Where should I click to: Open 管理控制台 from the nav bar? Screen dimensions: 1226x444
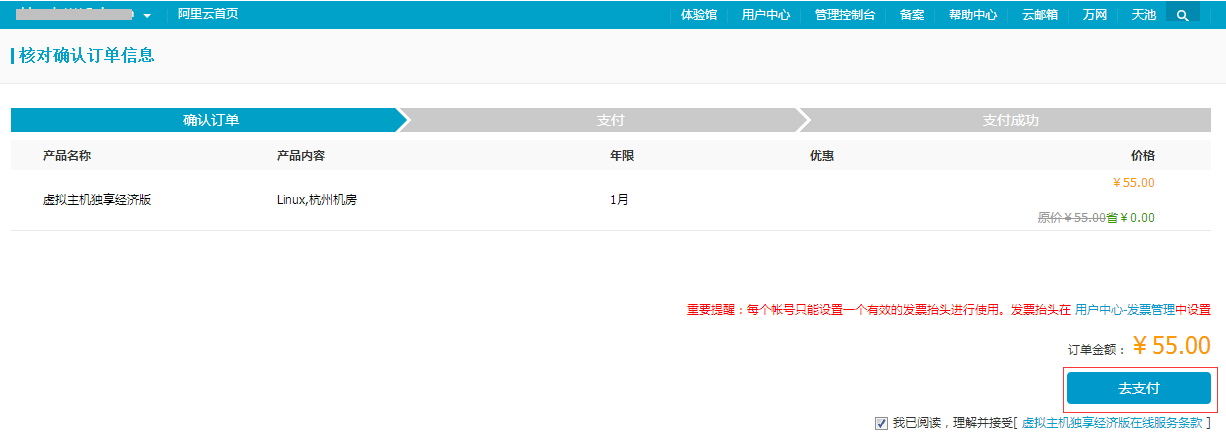[844, 15]
